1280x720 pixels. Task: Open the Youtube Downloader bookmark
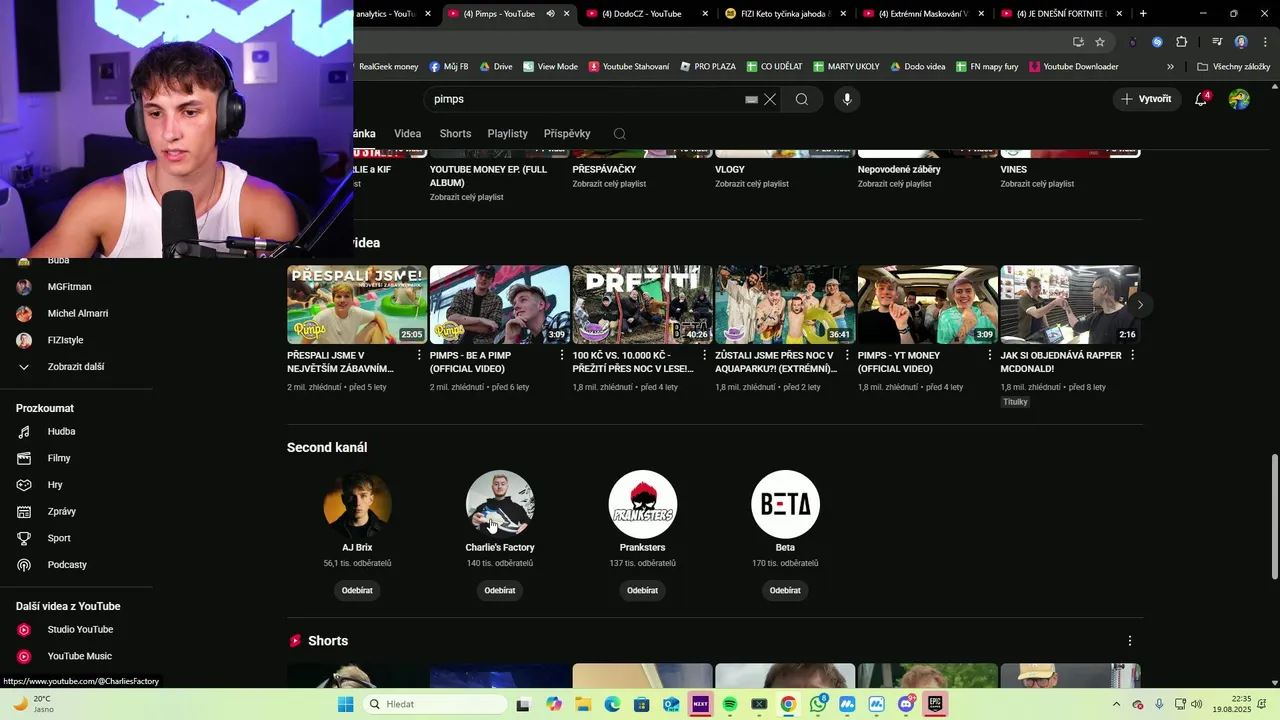tap(1073, 67)
